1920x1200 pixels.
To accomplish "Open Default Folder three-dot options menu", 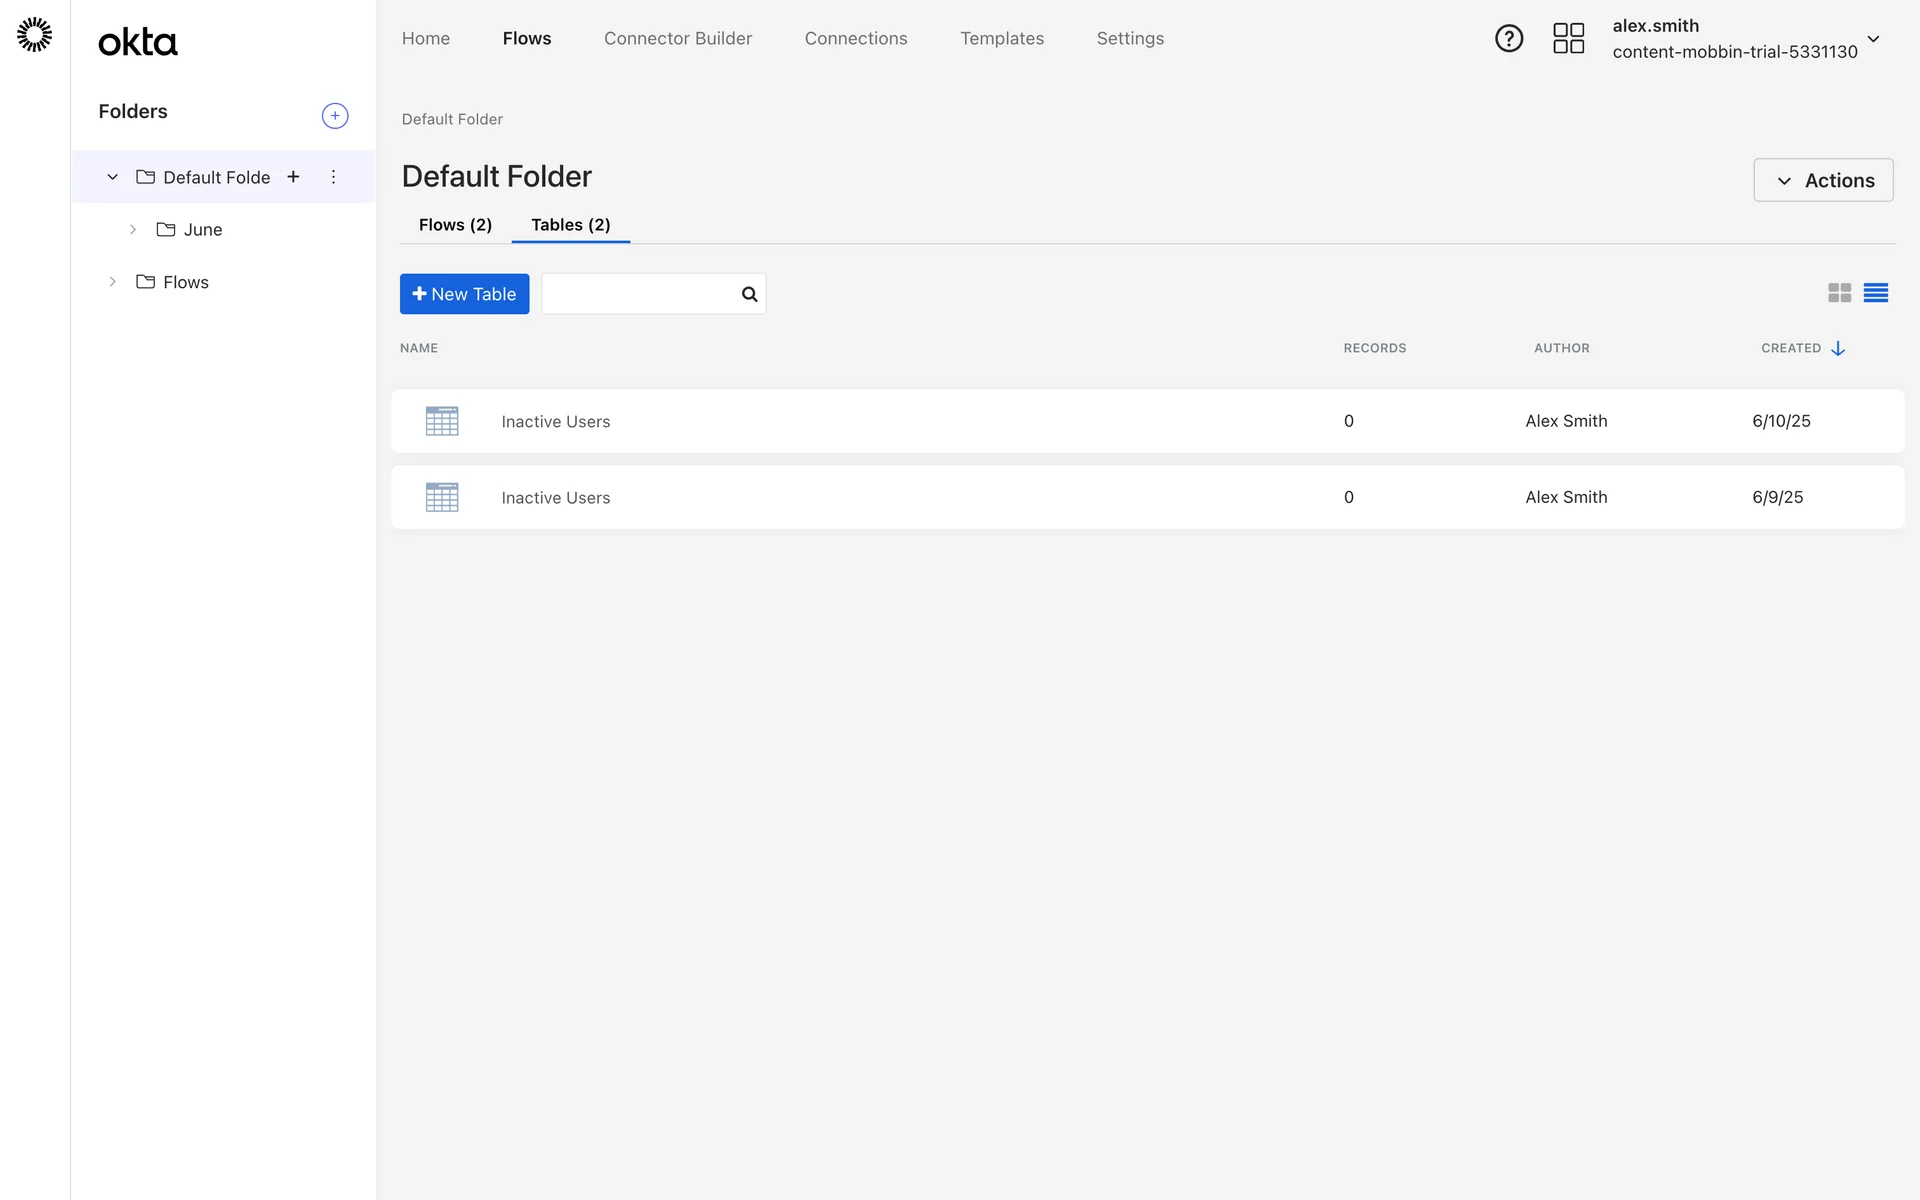I will tap(333, 177).
